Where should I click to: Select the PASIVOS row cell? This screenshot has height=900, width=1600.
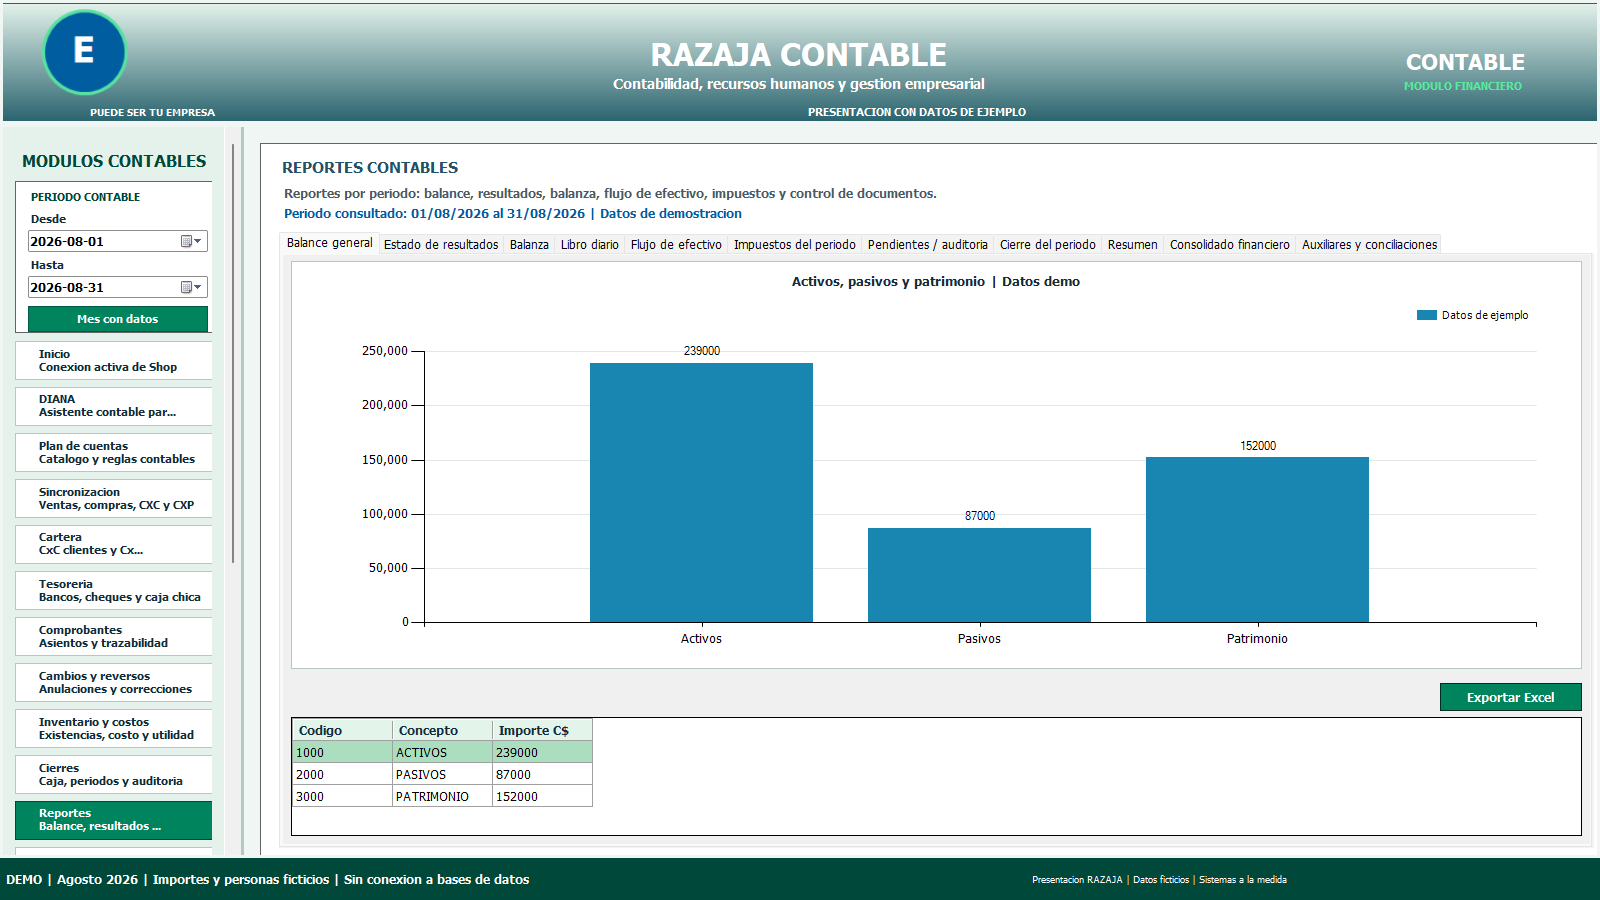coord(442,774)
